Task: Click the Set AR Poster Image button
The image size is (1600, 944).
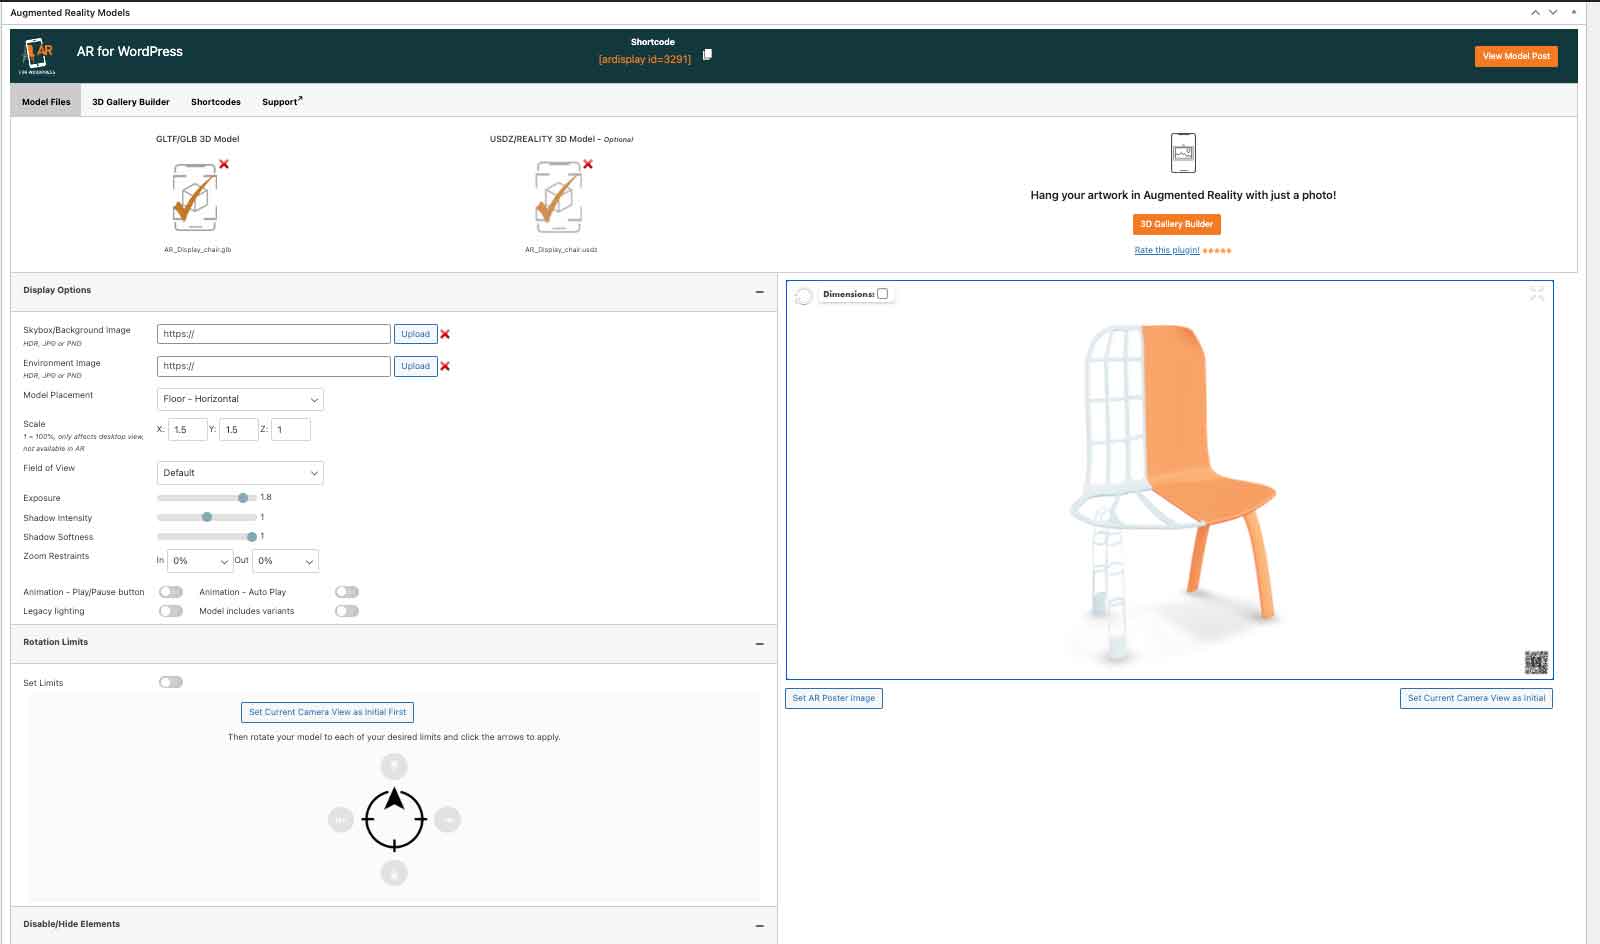Action: (834, 698)
